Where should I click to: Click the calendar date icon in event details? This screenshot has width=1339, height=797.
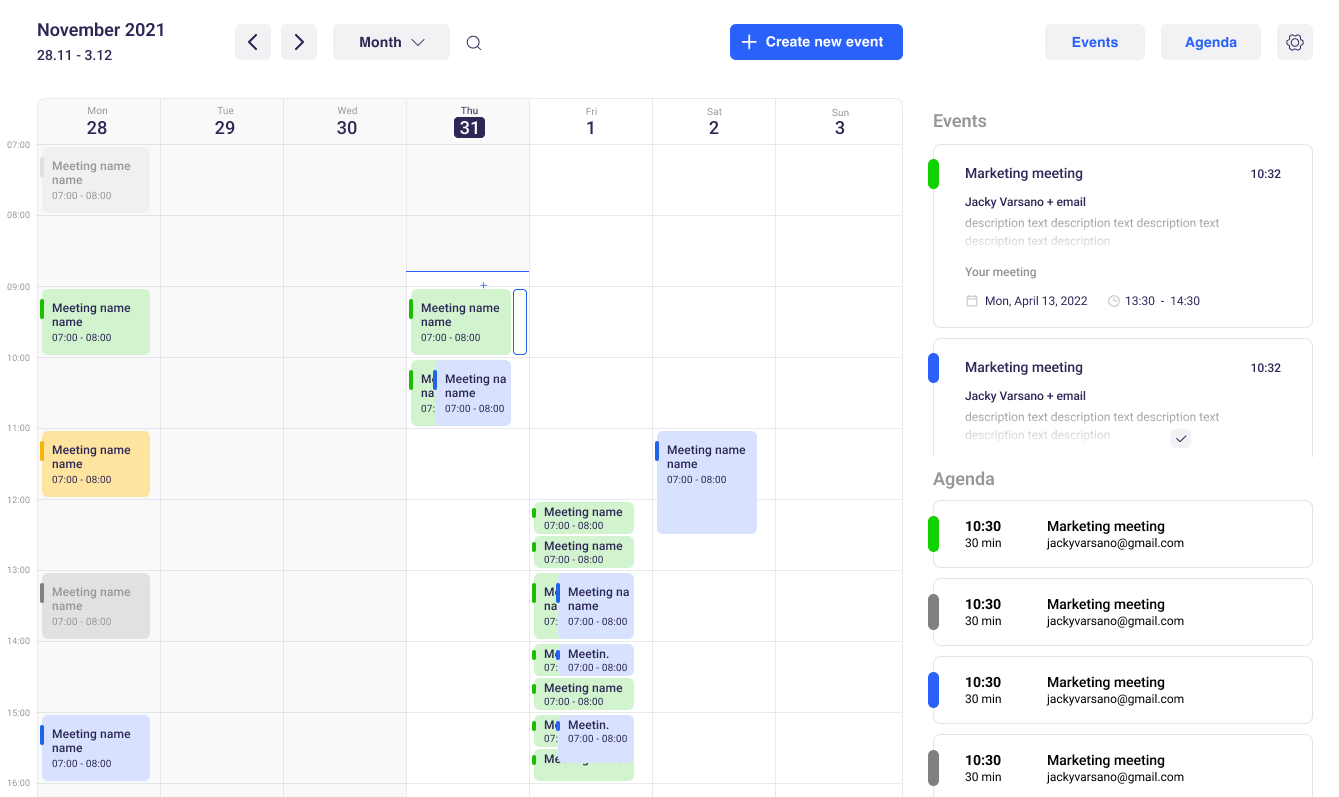(x=971, y=300)
